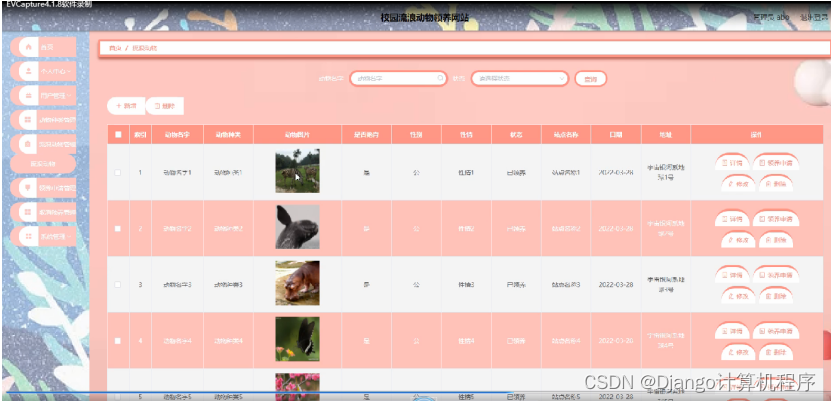Open the whale photo thumbnail in row 2
Viewport: 831px width, 402px height.
pyautogui.click(x=297, y=227)
